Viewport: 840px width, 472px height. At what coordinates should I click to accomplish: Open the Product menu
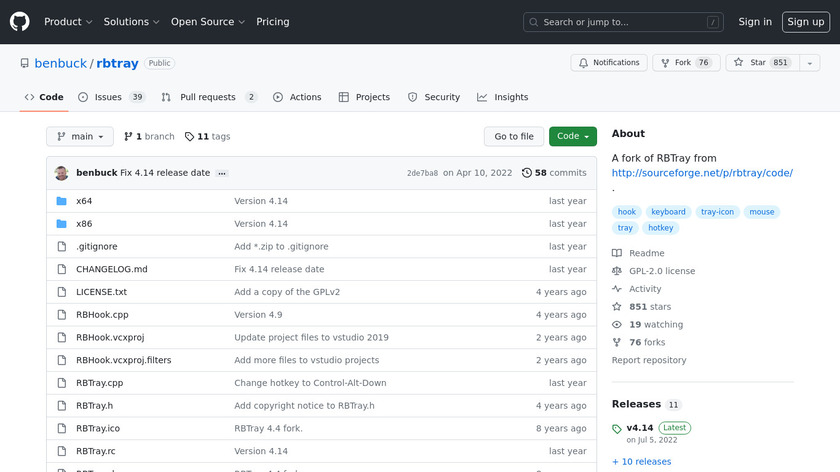pos(68,22)
